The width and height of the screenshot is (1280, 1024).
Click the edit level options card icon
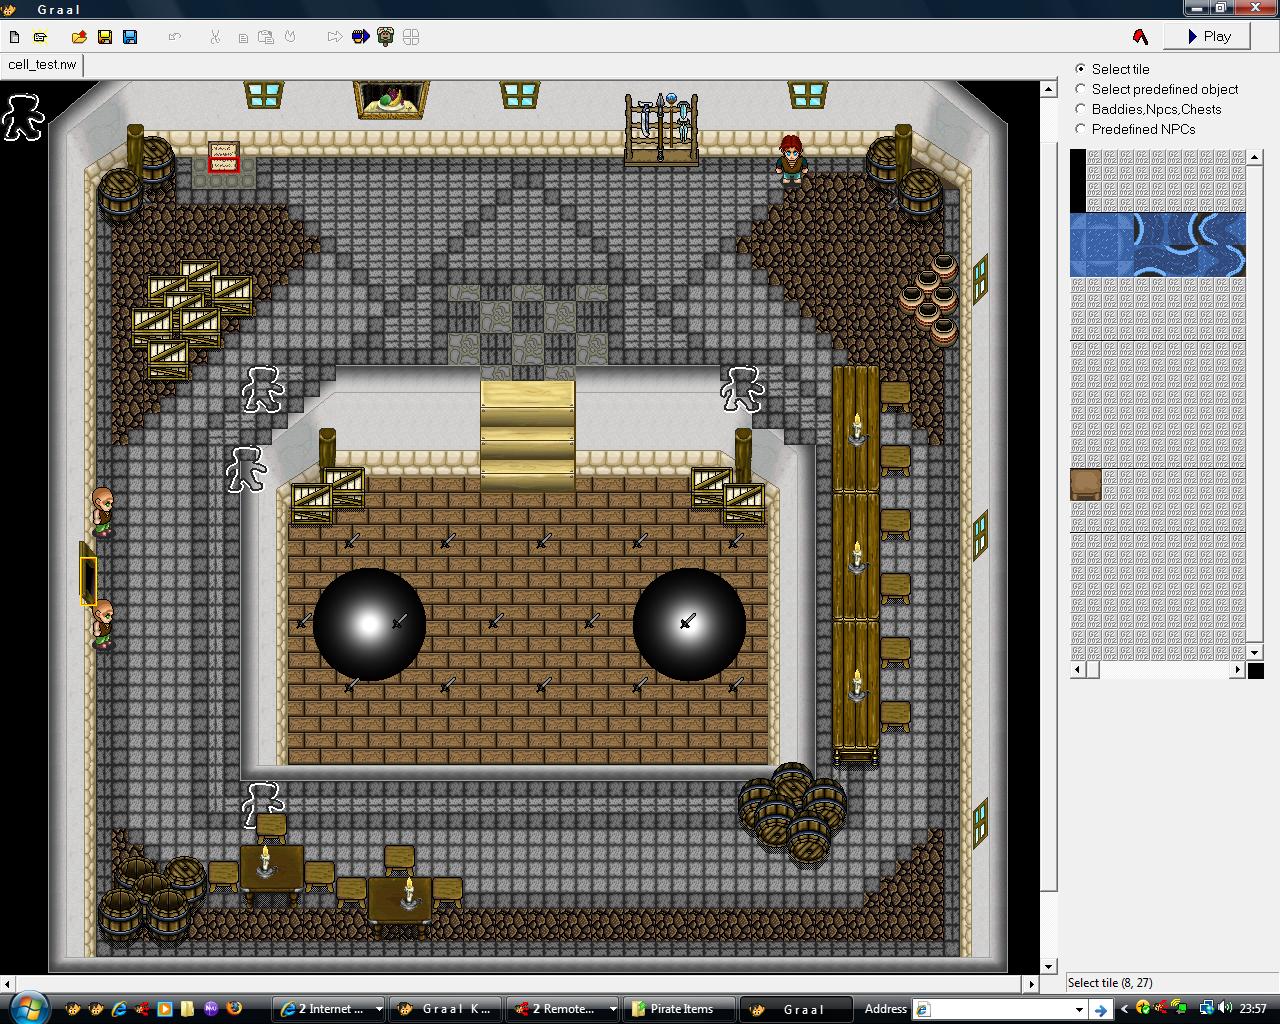[40, 37]
